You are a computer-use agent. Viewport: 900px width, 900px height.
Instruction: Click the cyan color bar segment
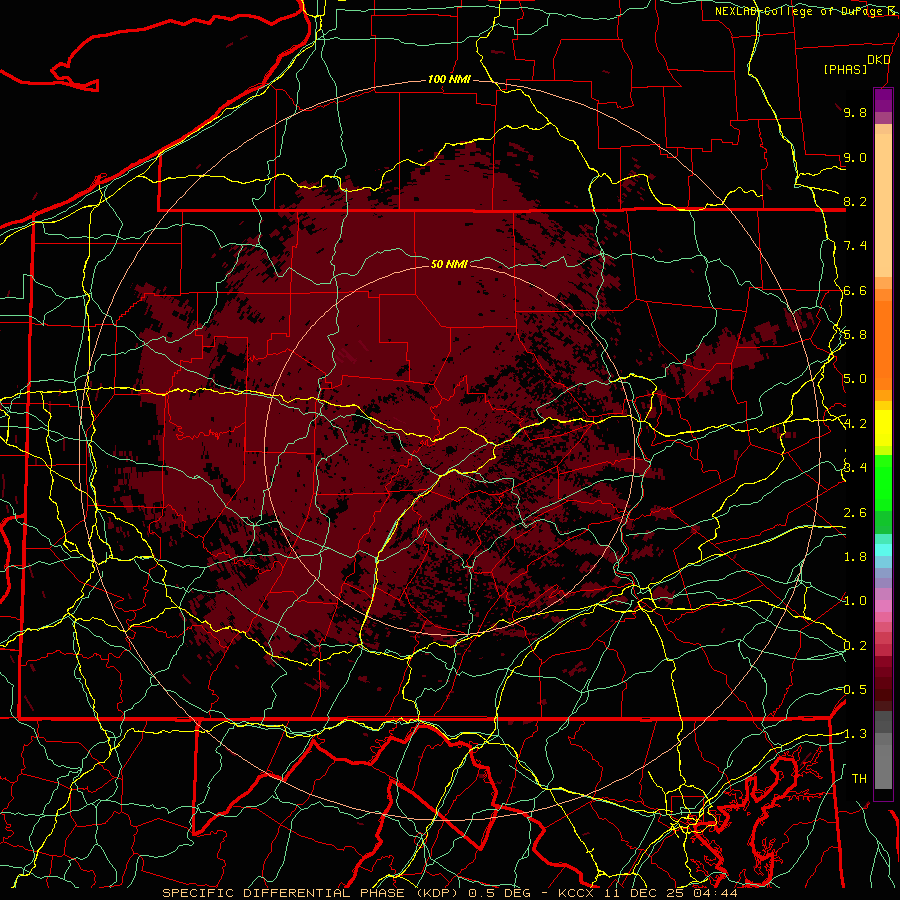tap(883, 550)
